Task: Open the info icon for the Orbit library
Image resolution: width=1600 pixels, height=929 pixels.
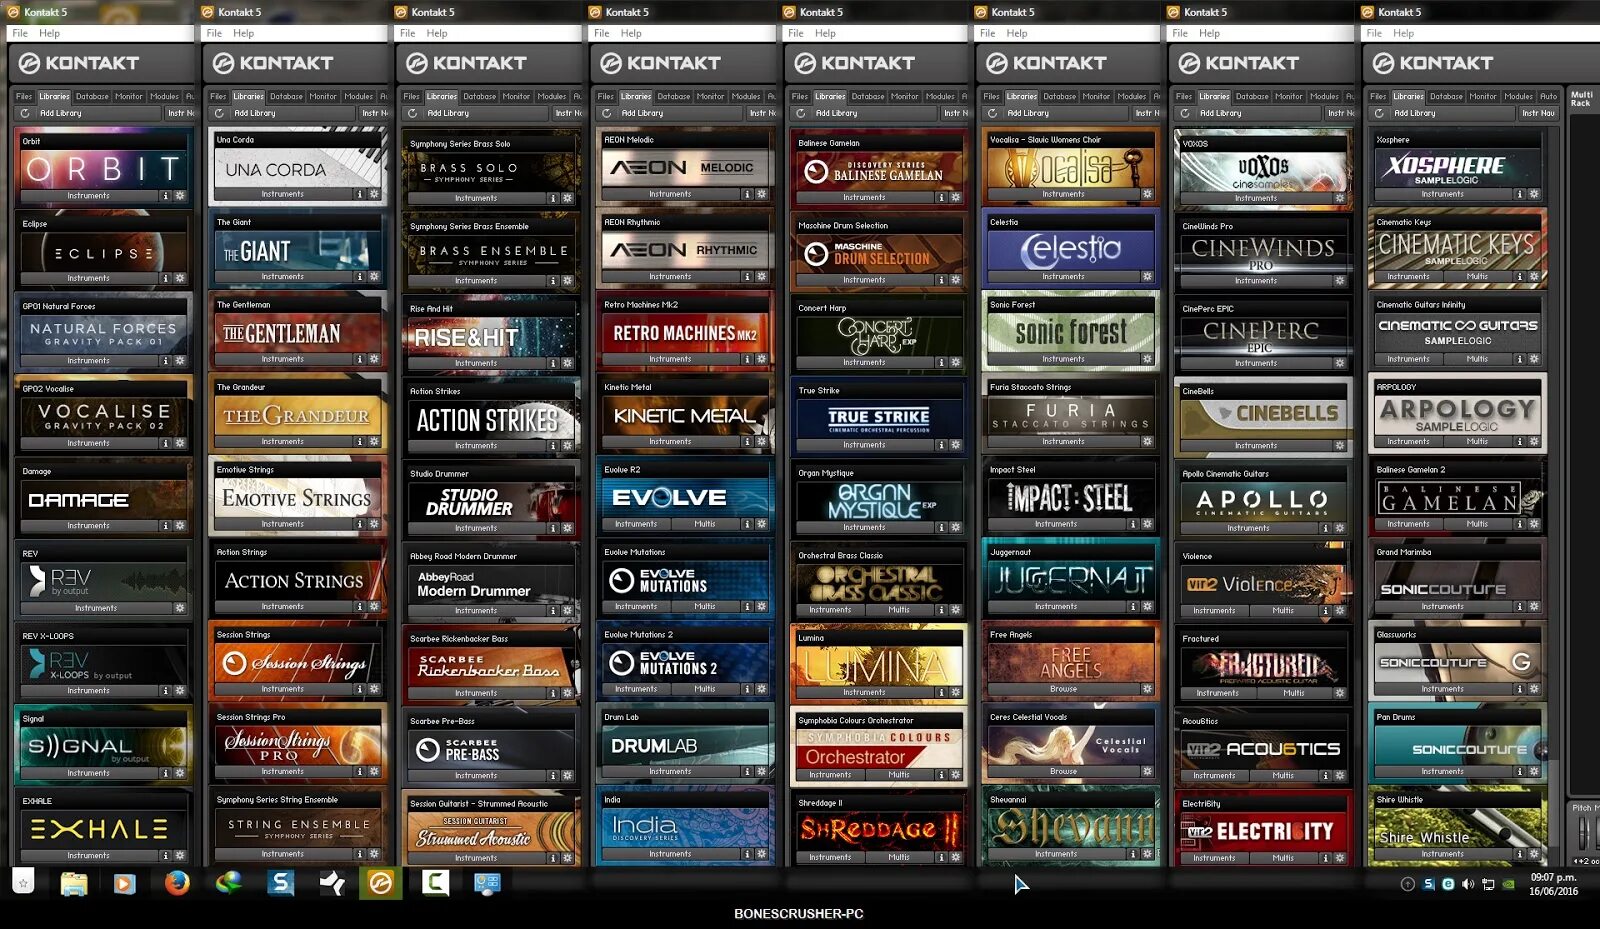Action: pyautogui.click(x=166, y=196)
